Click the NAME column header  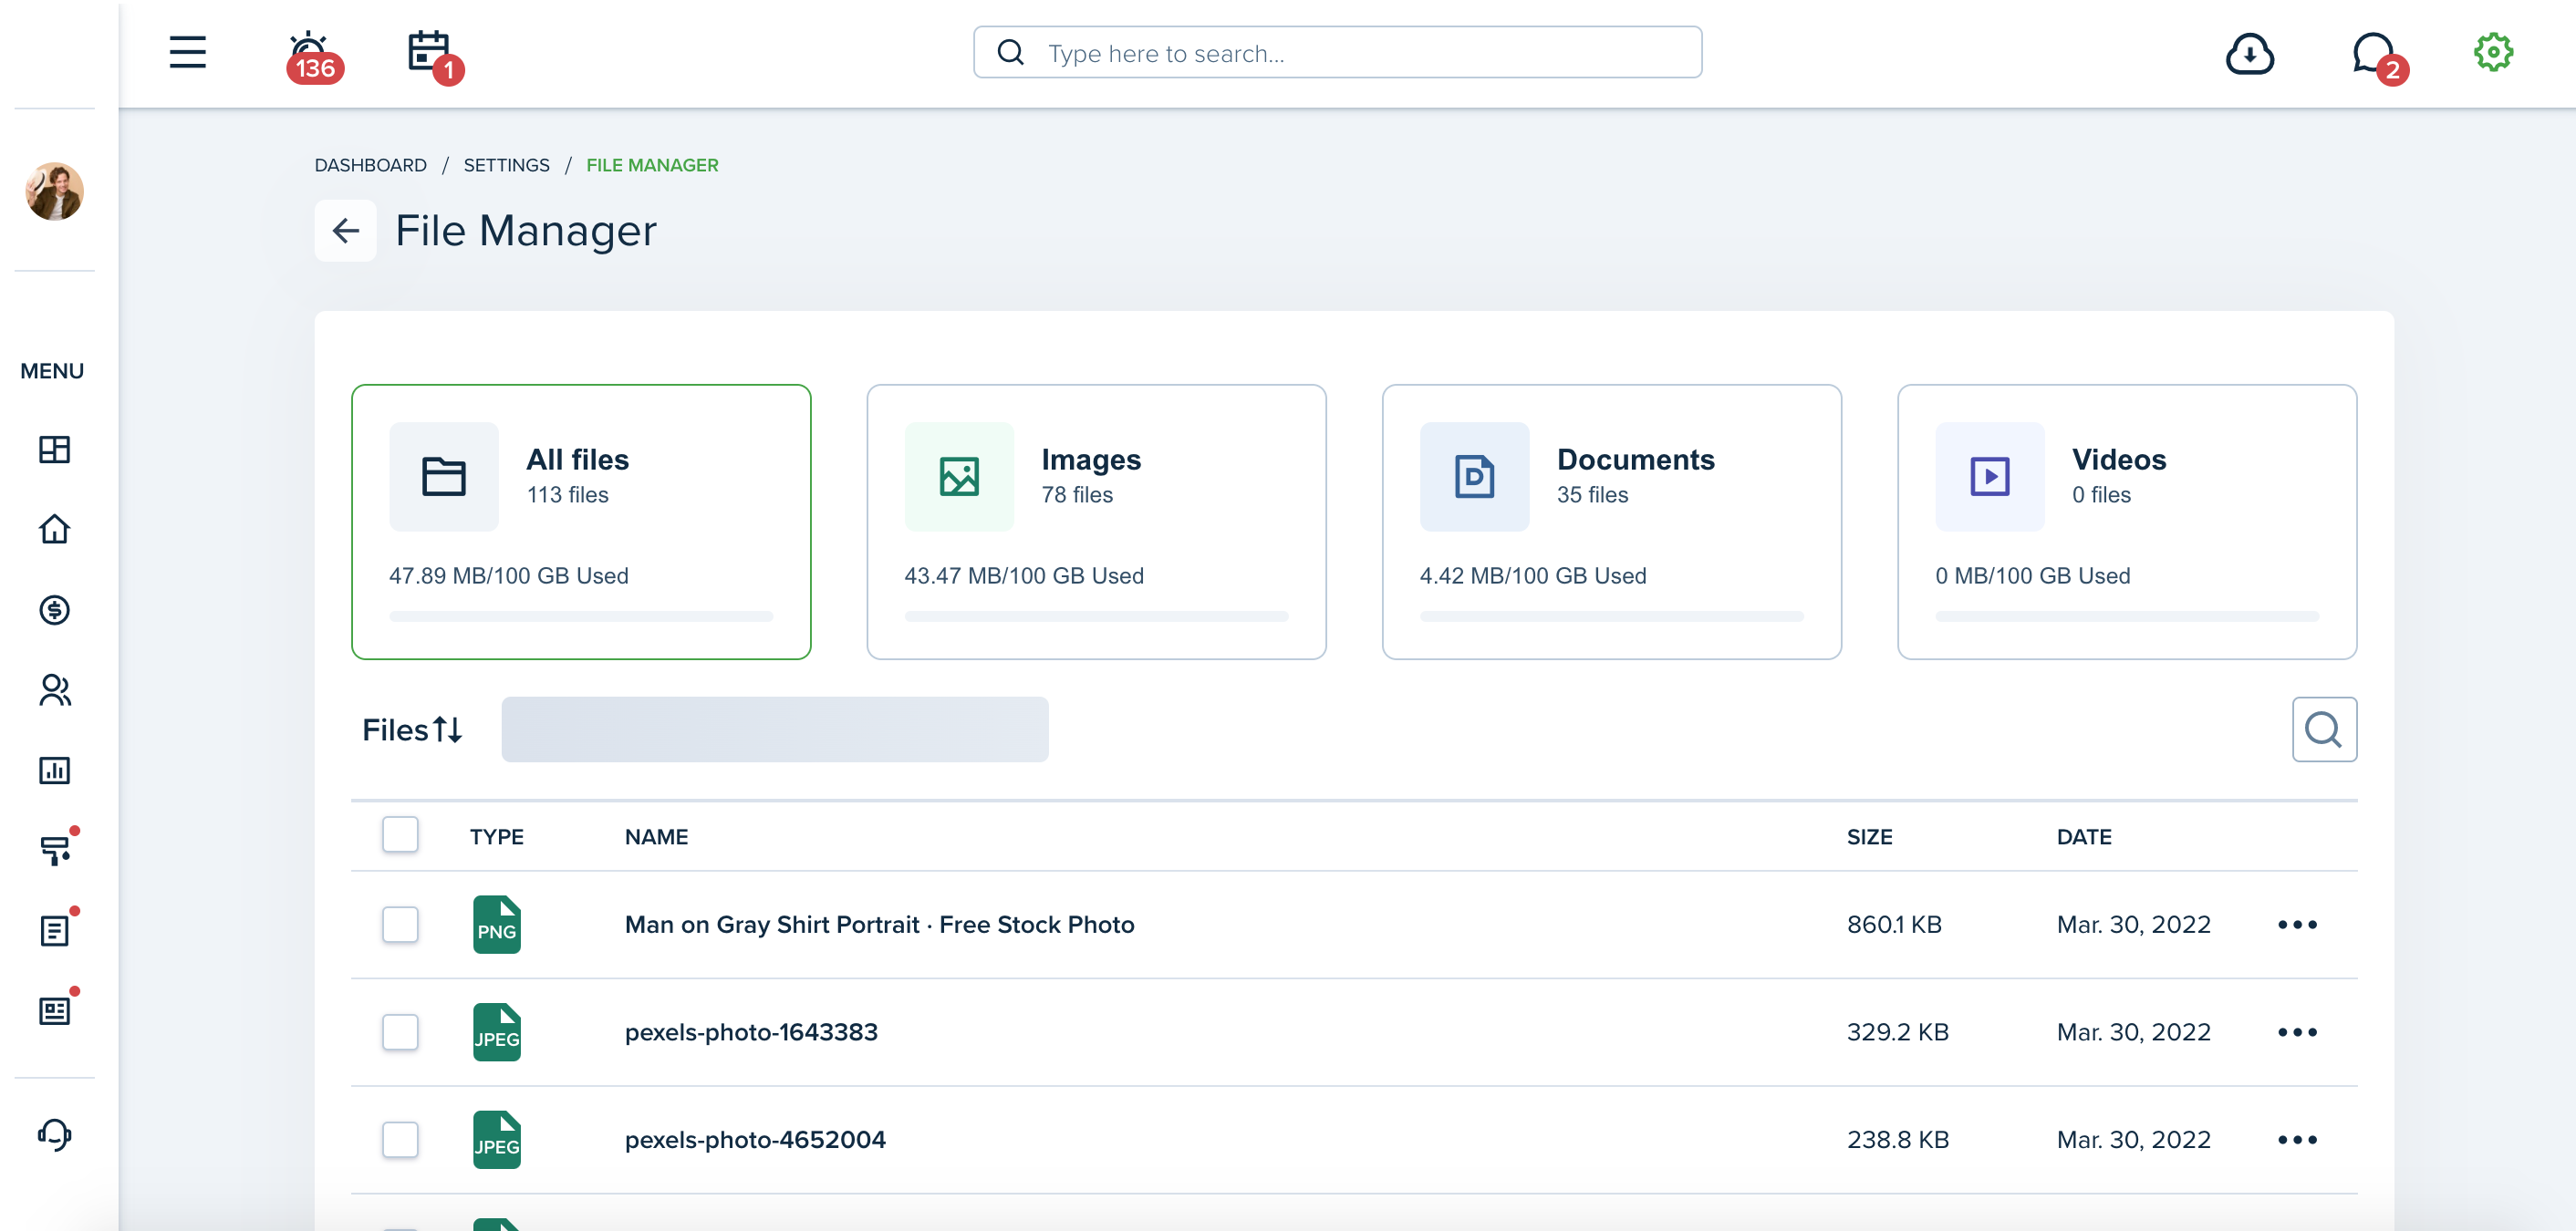(656, 837)
